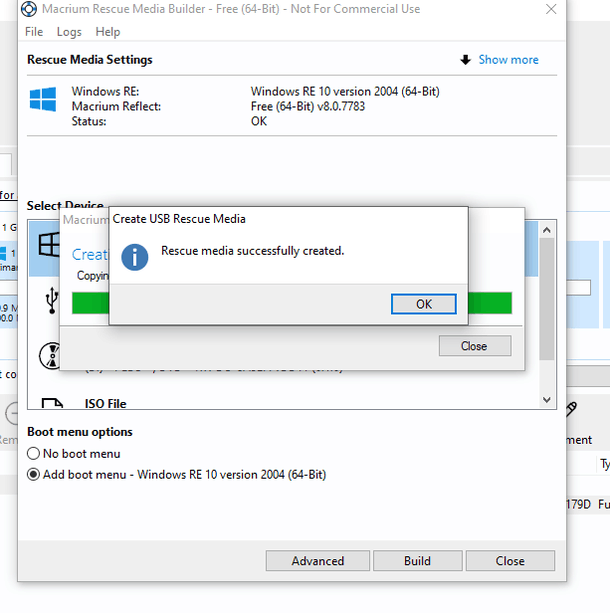Click the 'Rescue media successfully created.' message
Screen dimensions: 610x613
[253, 251]
